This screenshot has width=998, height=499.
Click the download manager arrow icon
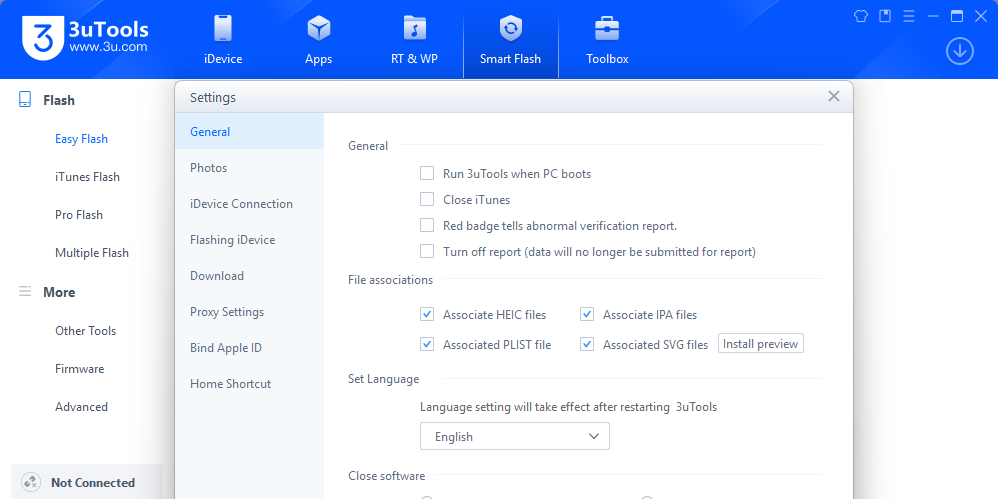coord(960,51)
